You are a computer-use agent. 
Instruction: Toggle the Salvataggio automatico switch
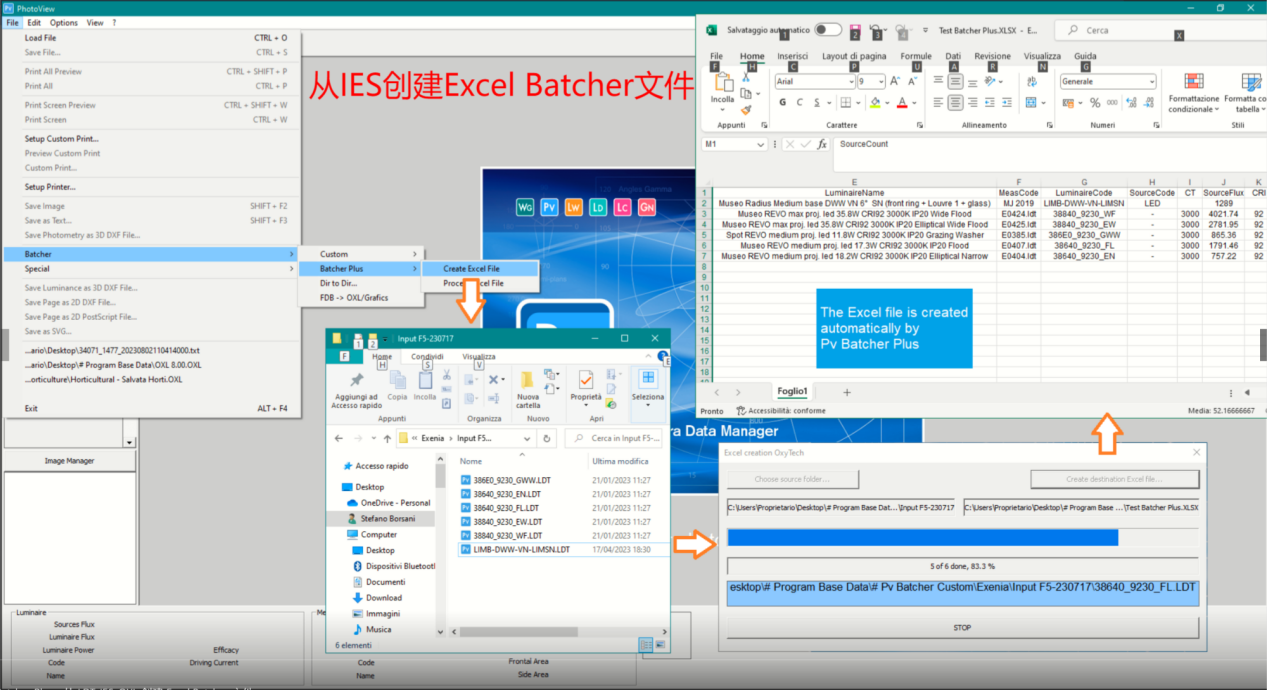pyautogui.click(x=828, y=30)
